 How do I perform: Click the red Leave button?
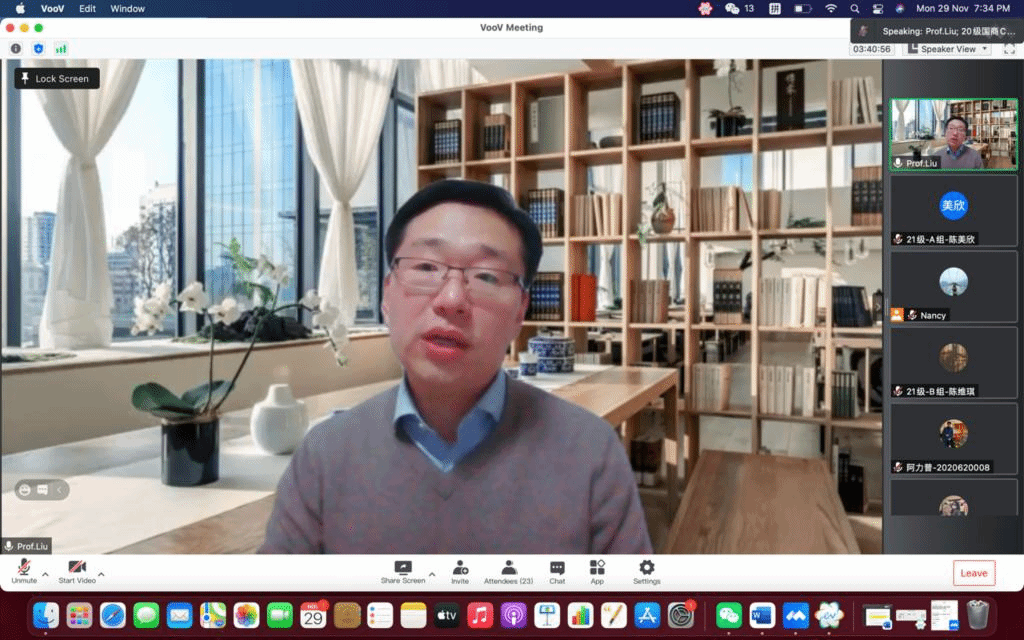pyautogui.click(x=973, y=573)
